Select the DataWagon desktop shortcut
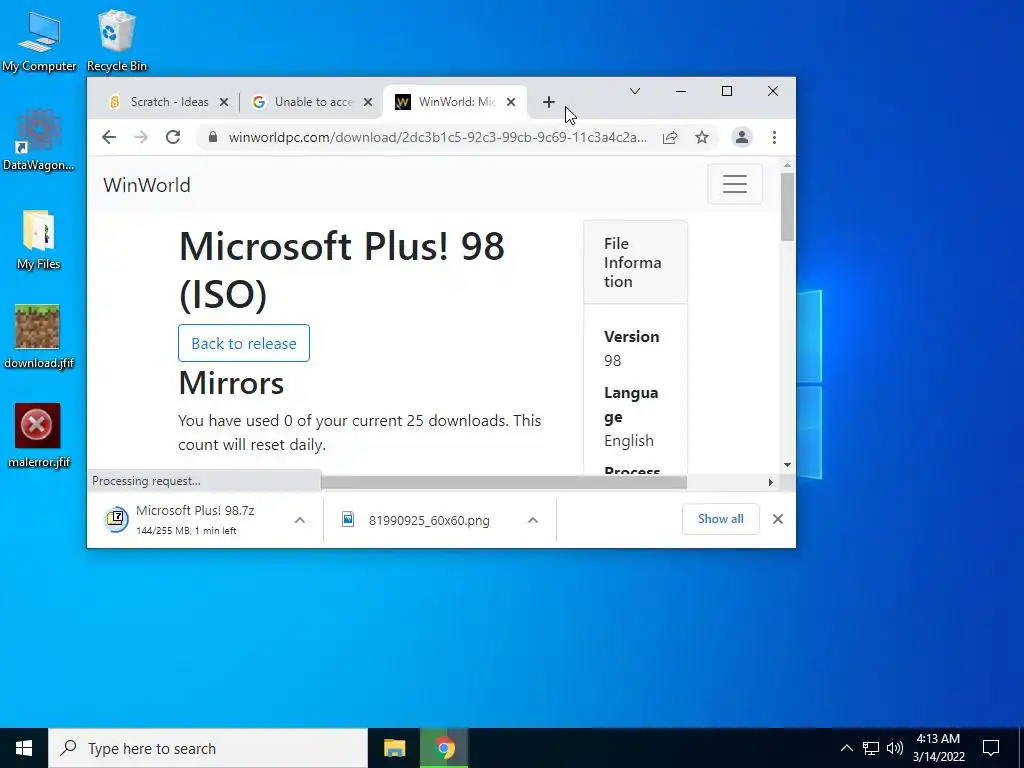 point(39,140)
